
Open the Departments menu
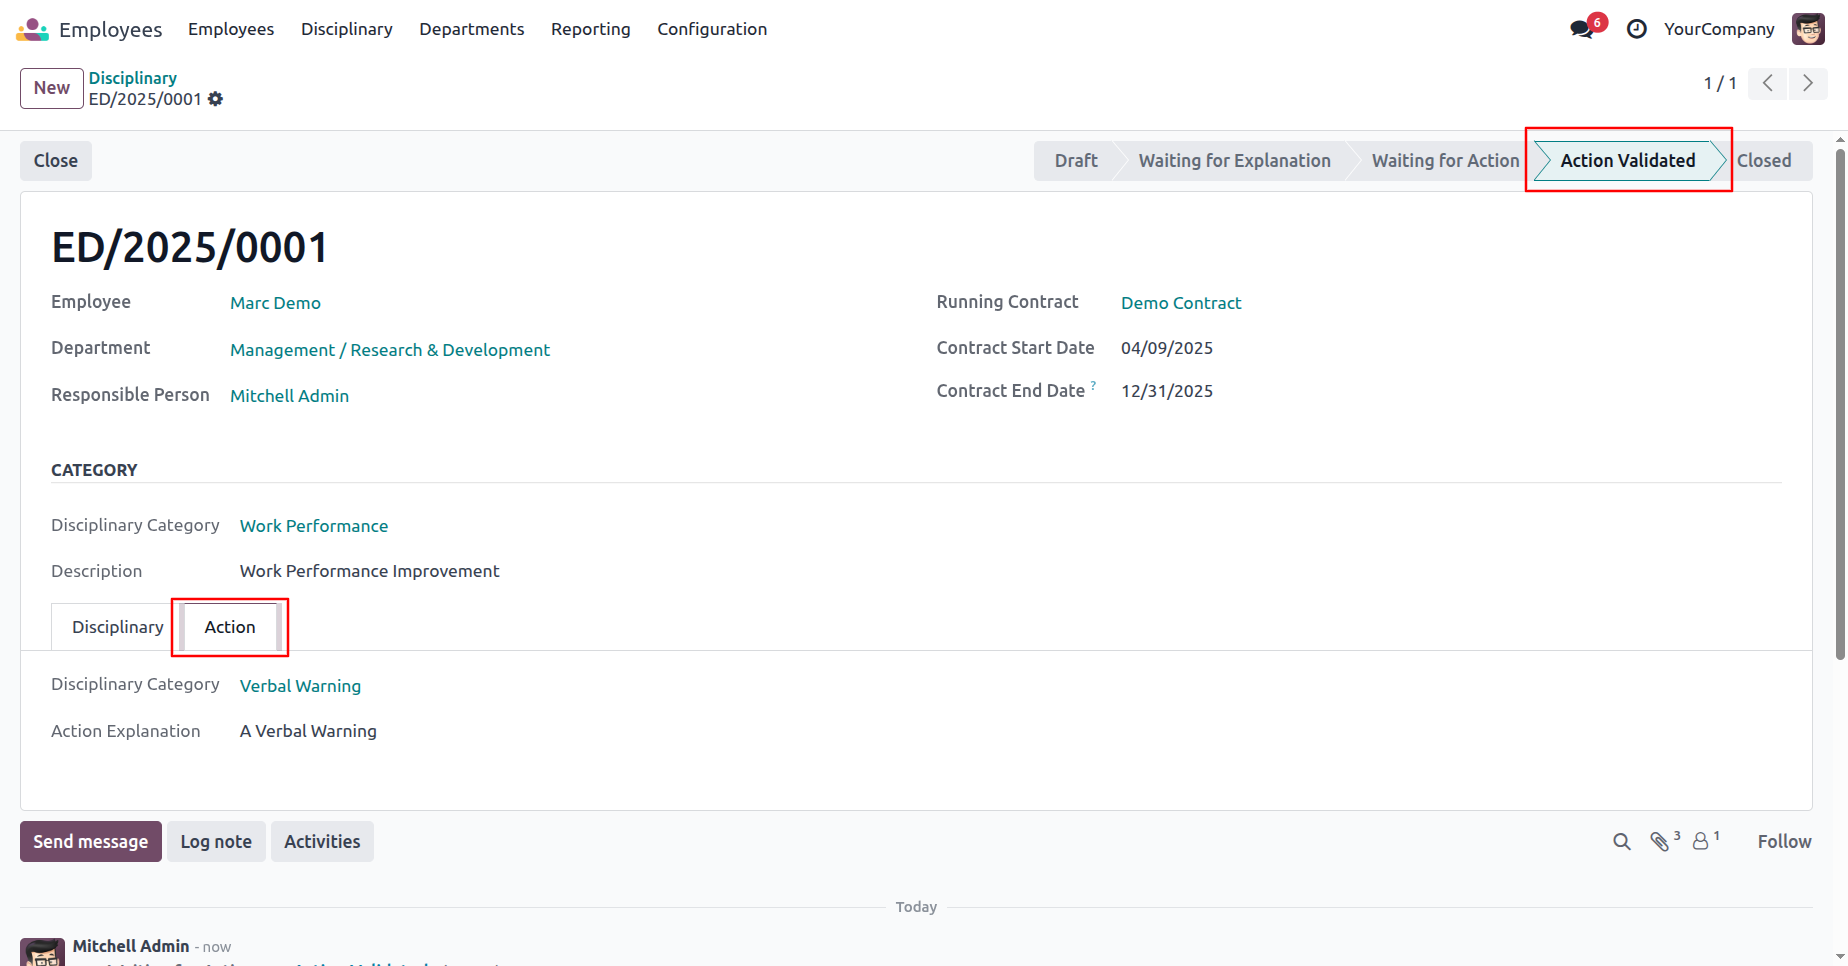[472, 29]
